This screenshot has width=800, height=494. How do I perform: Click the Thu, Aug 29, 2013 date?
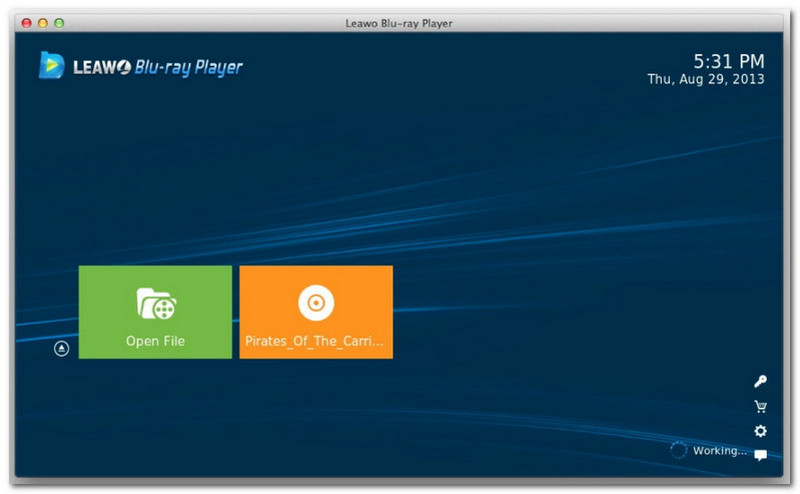pyautogui.click(x=705, y=80)
